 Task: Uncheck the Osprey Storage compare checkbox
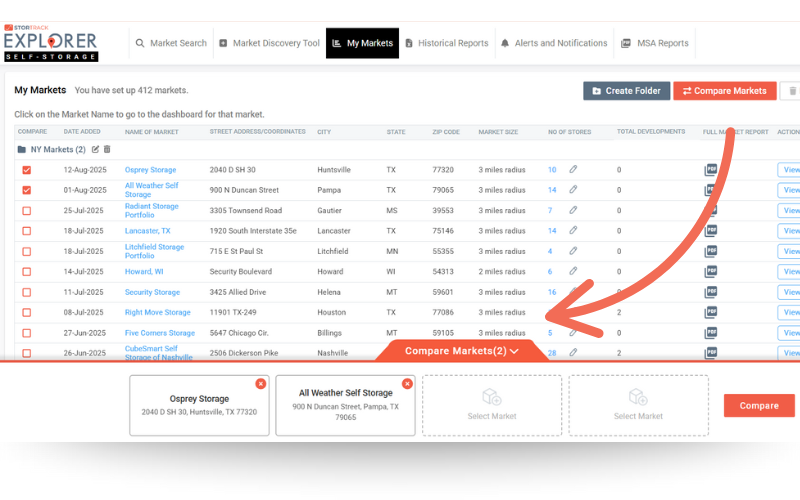[27, 170]
